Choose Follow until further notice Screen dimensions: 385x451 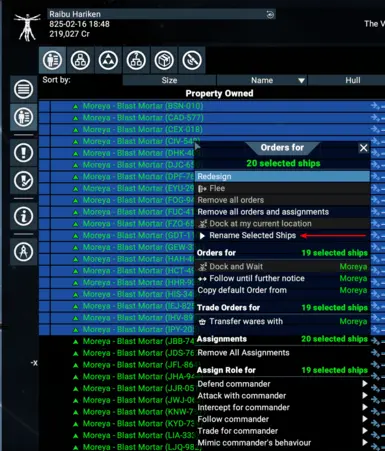point(283,278)
